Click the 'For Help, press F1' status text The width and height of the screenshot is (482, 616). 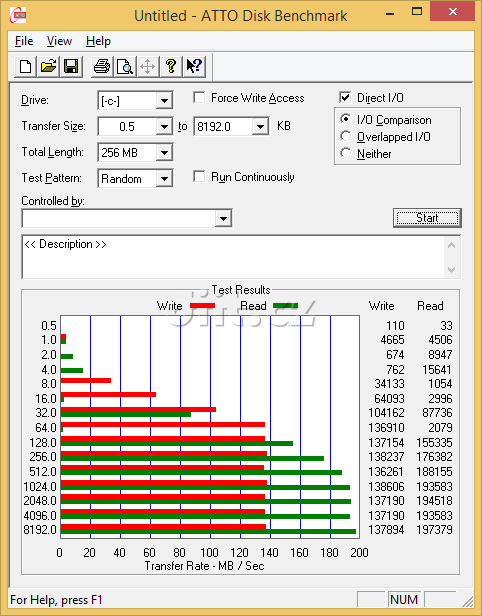pyautogui.click(x=56, y=600)
